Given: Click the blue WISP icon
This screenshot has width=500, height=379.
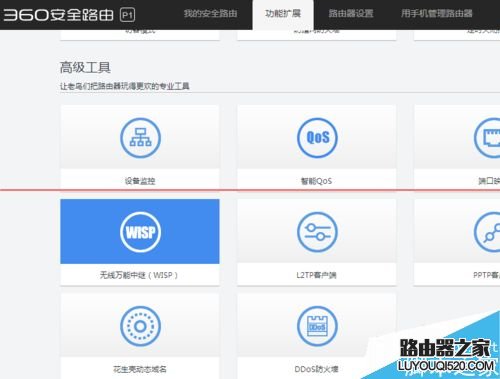Looking at the screenshot, I should 140,232.
